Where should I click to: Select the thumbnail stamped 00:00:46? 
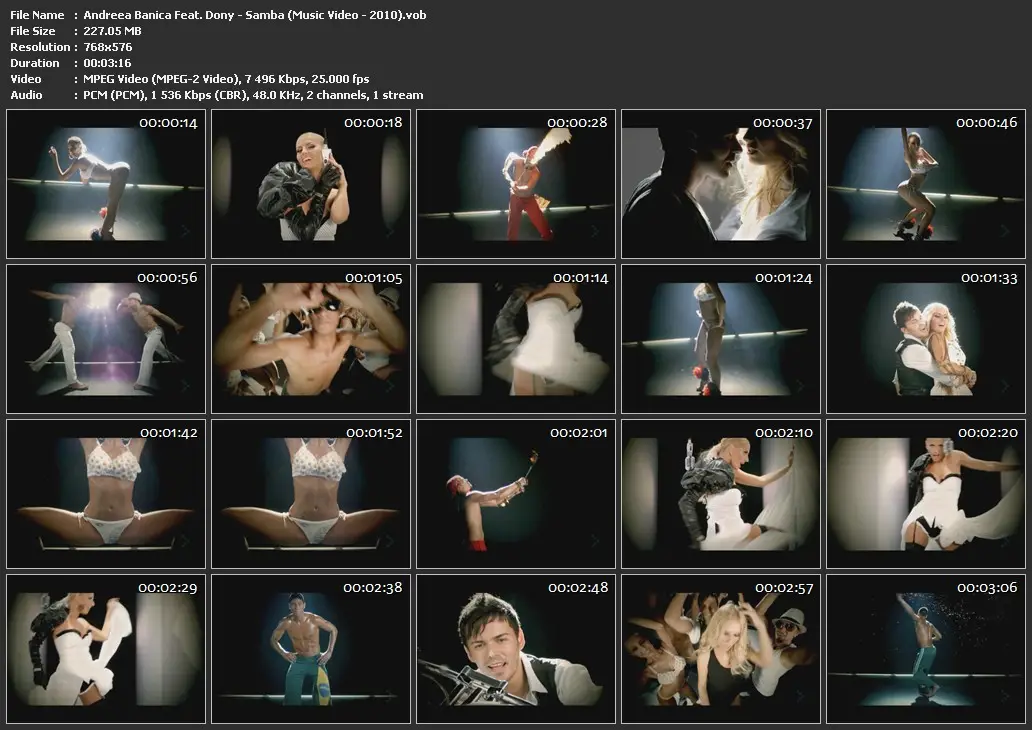click(926, 184)
